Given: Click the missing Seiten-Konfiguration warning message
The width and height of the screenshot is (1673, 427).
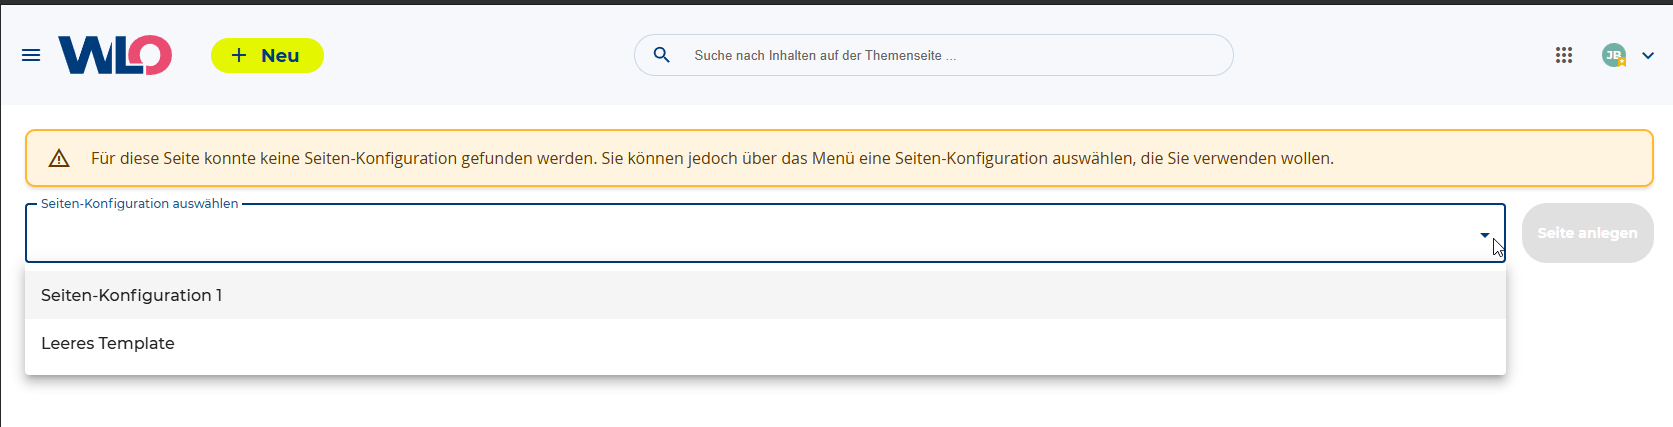Looking at the screenshot, I should [x=712, y=158].
